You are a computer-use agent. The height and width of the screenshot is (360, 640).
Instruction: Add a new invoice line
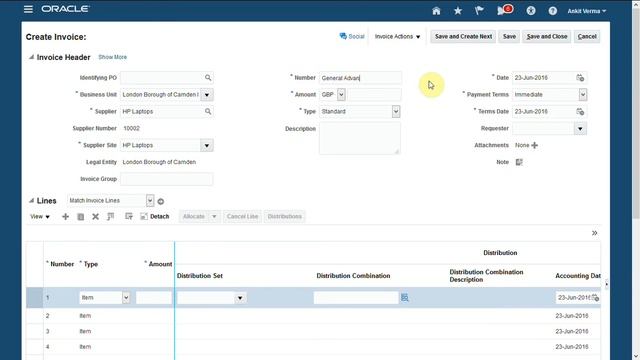coord(65,216)
